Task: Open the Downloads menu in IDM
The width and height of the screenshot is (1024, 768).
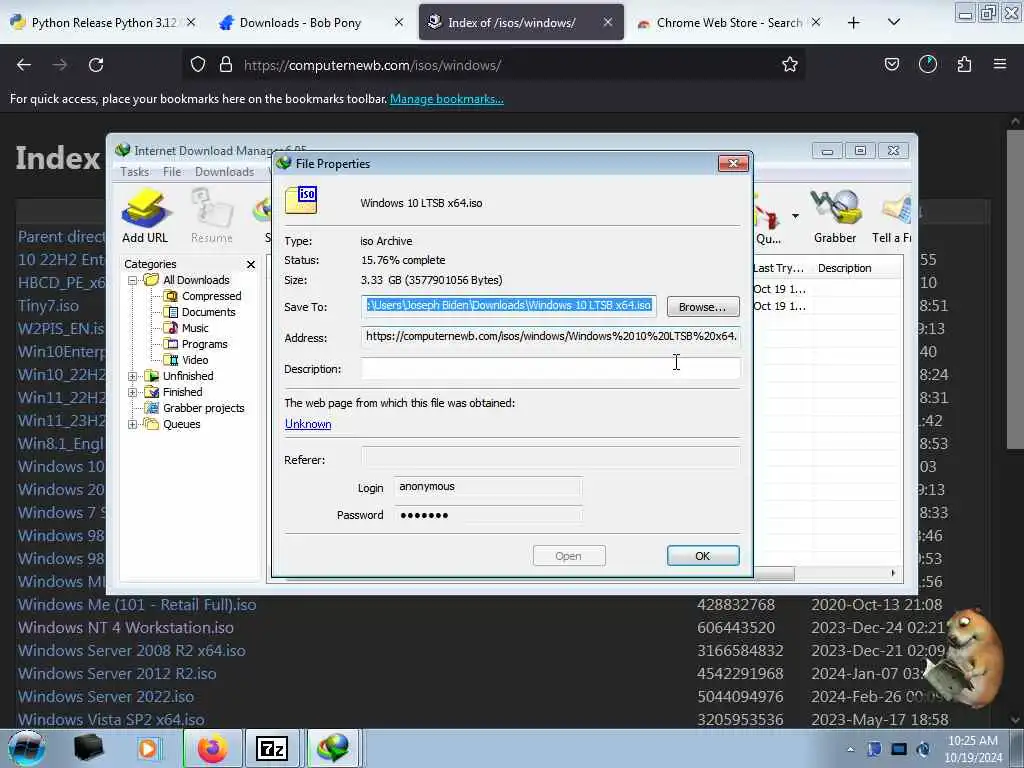Action: [x=224, y=172]
